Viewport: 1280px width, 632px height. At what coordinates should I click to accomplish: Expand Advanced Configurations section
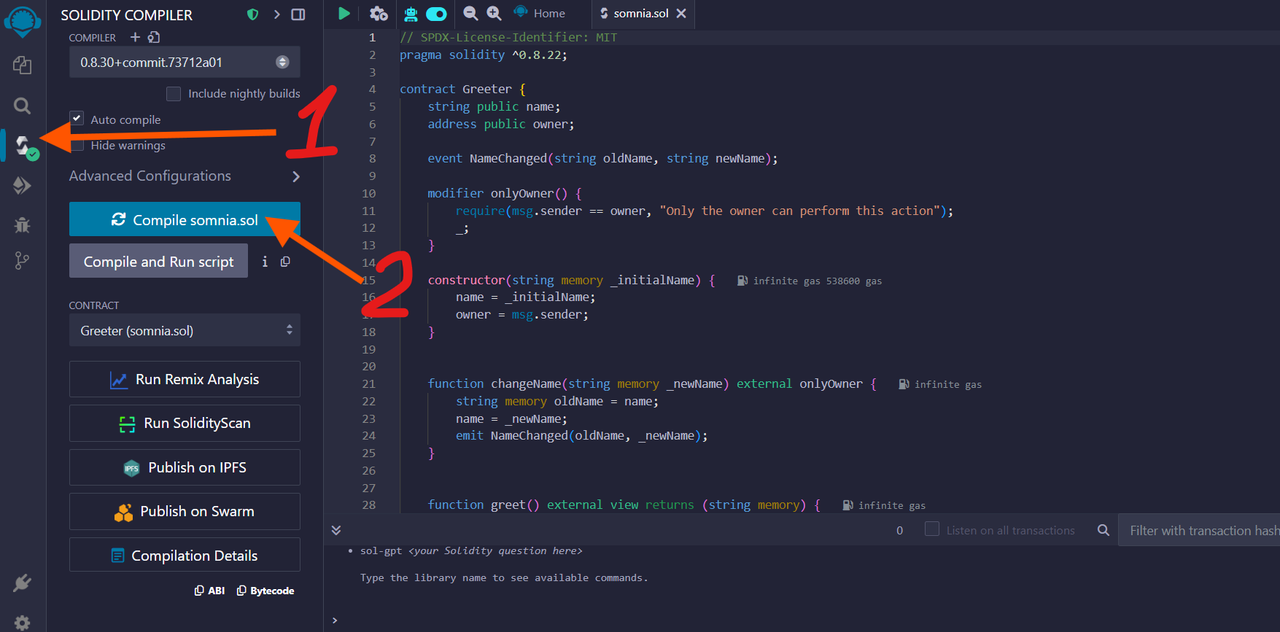coord(185,176)
